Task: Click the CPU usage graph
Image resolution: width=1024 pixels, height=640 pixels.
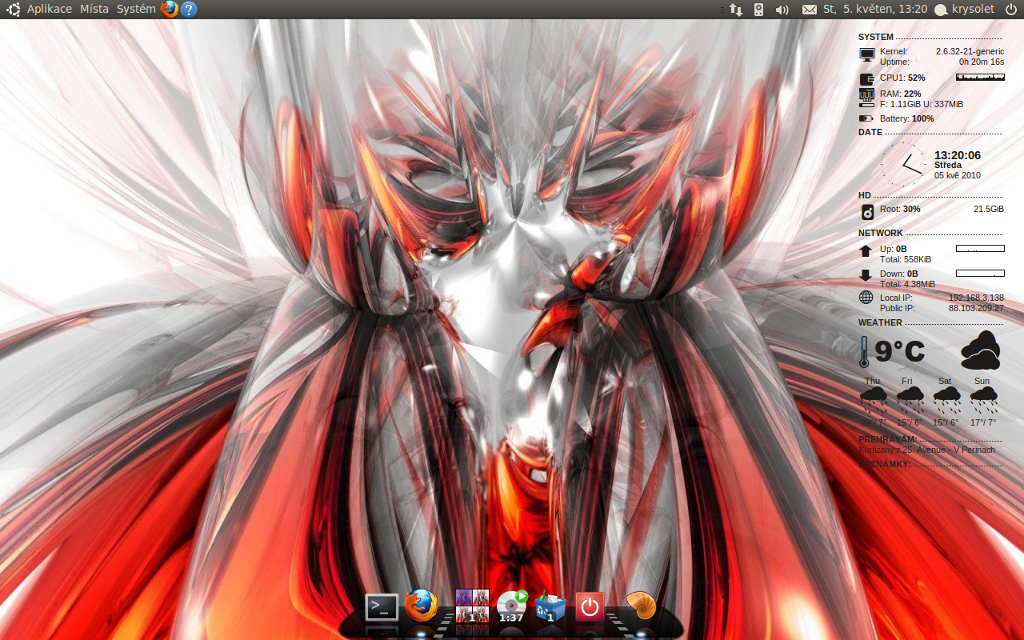Action: (980, 77)
